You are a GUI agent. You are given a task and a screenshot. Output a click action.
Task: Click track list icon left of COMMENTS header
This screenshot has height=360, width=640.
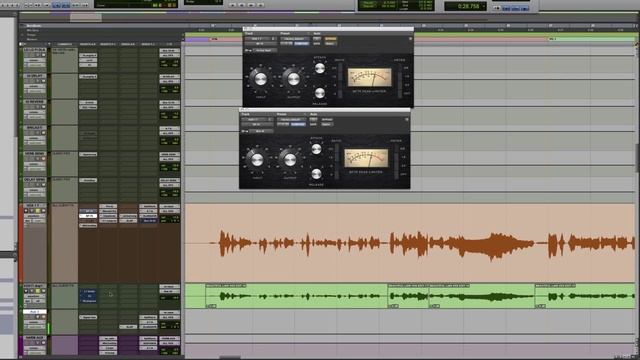22,44
